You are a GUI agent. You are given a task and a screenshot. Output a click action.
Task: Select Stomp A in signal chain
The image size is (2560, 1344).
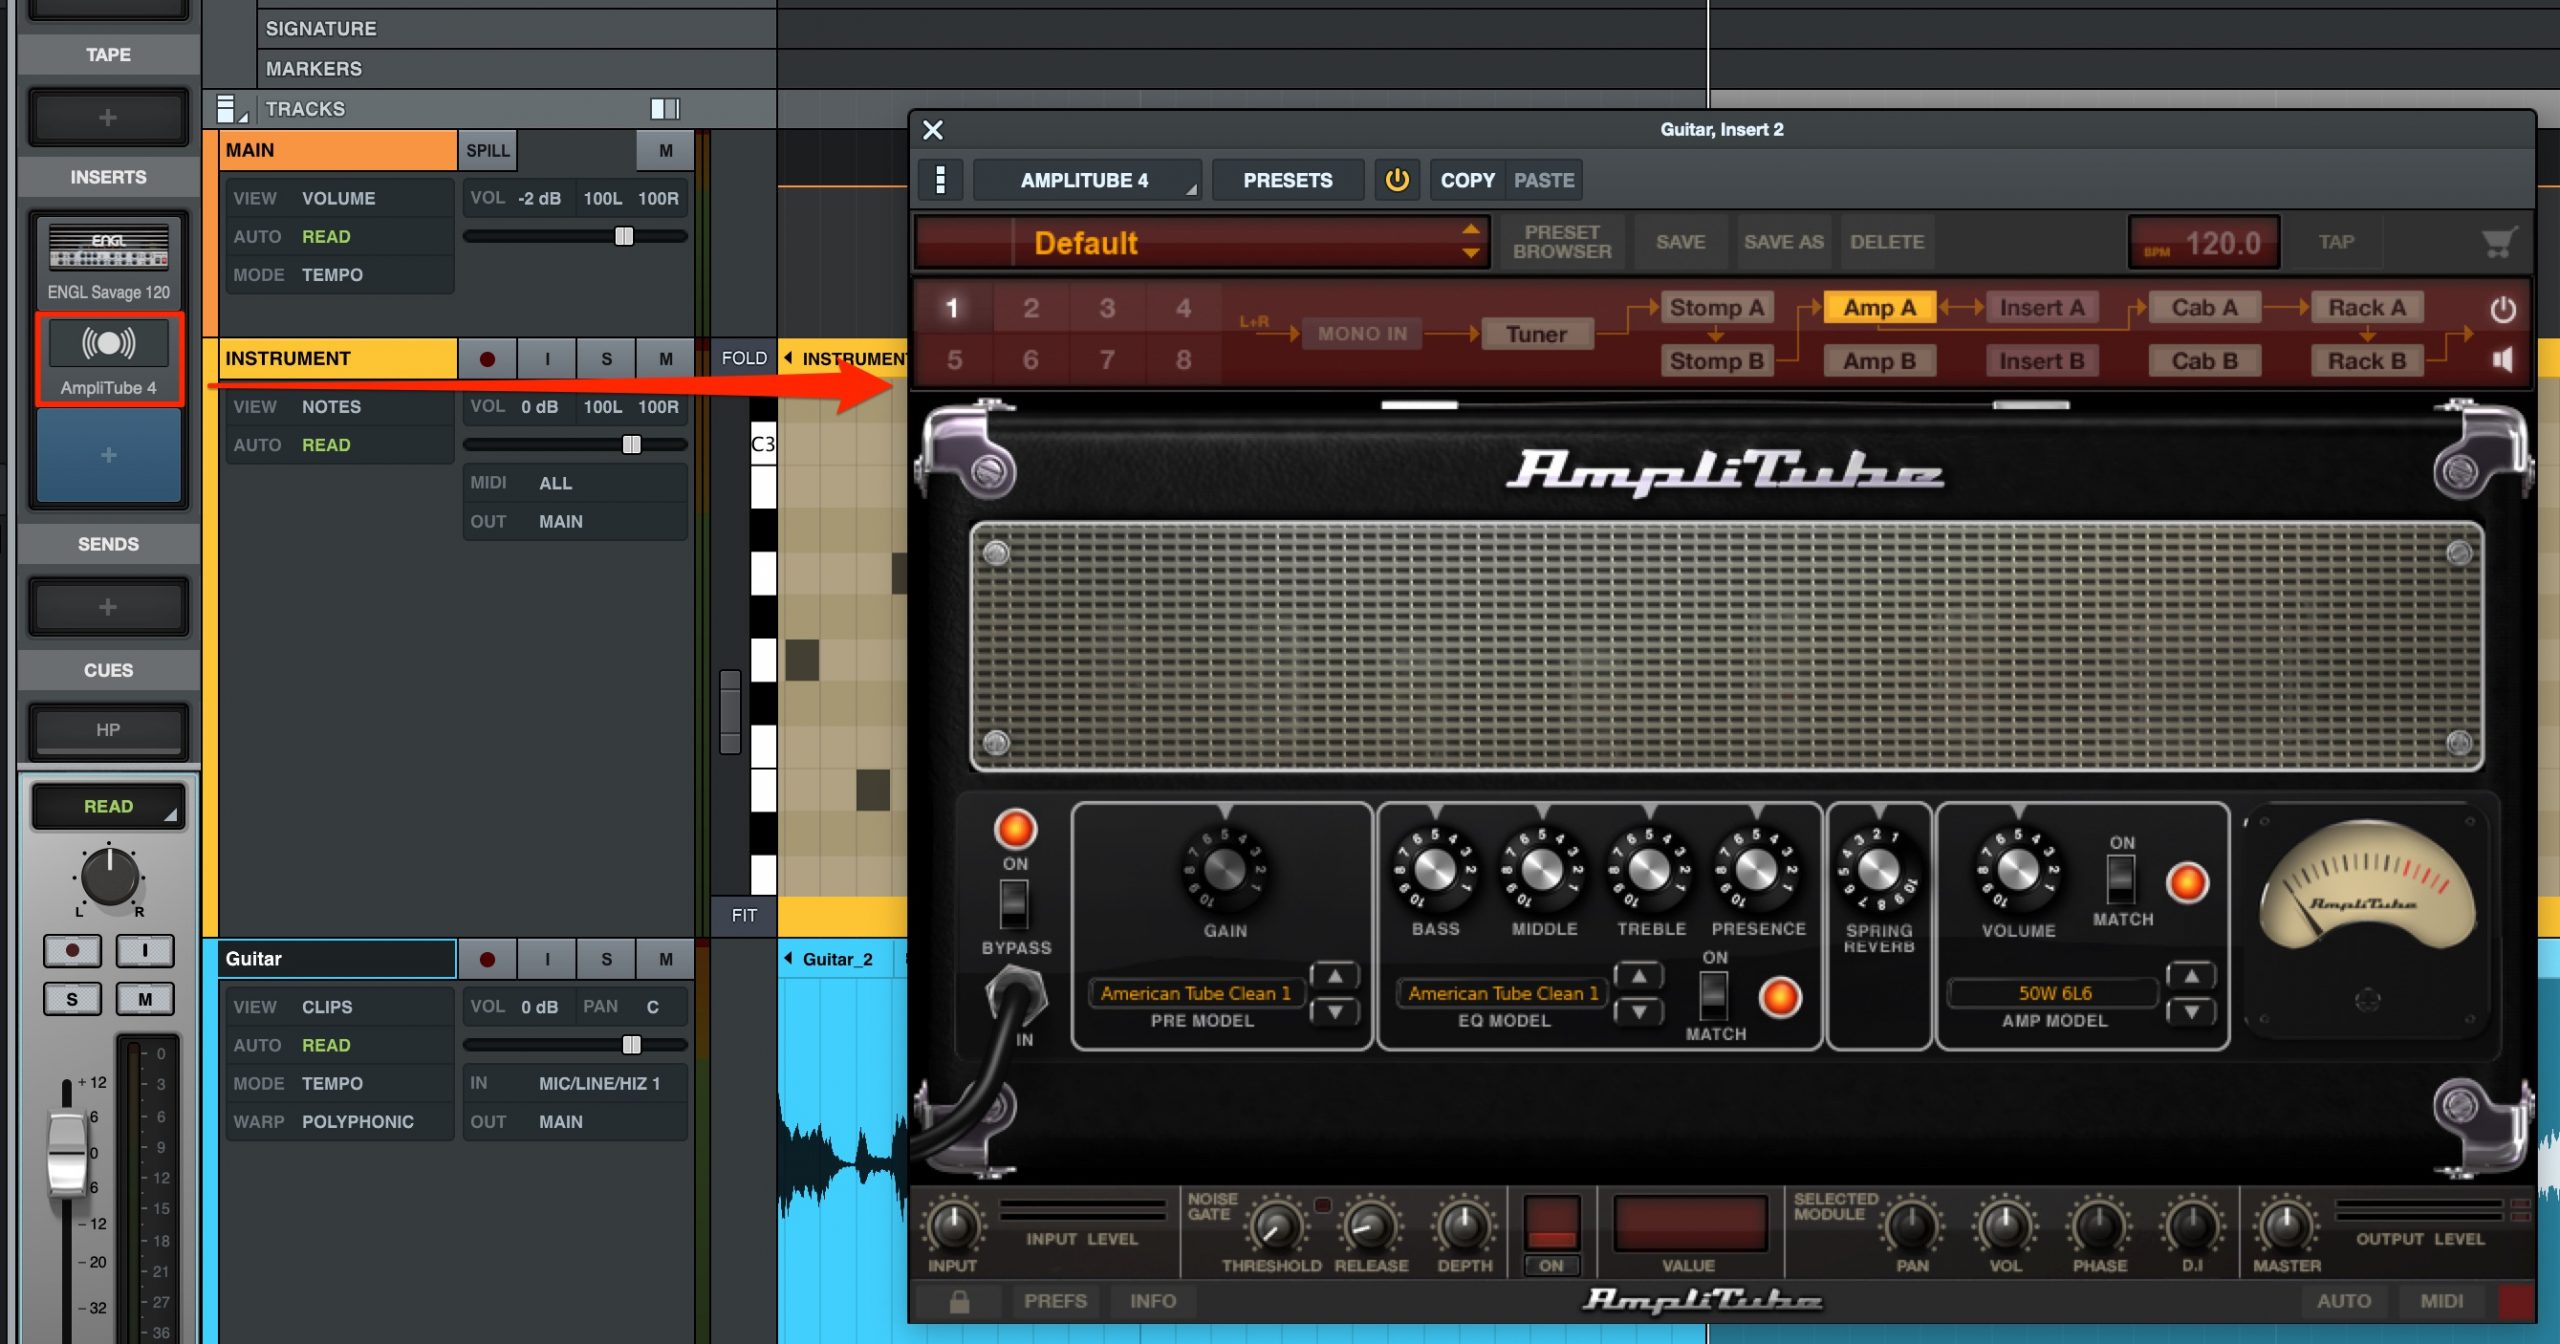(x=1716, y=307)
